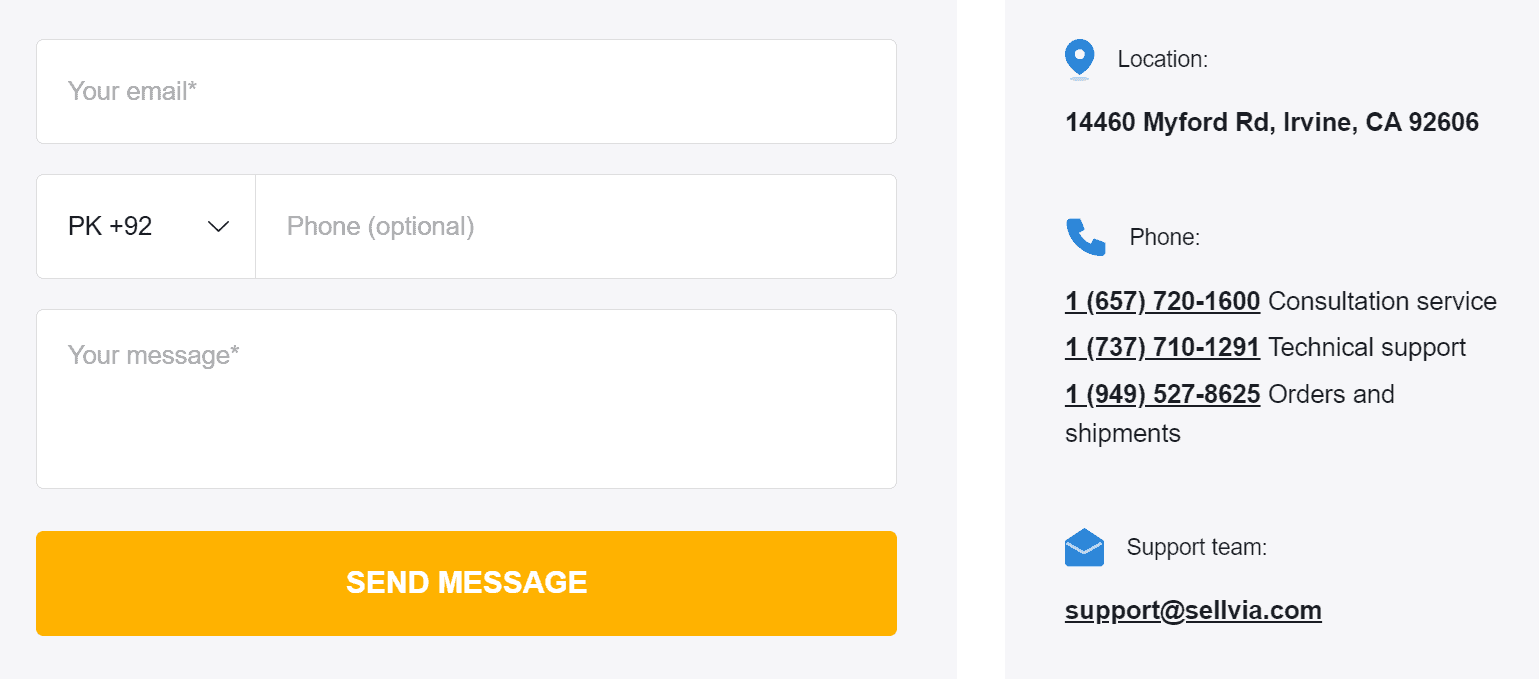Click the support@sellvia.com email link
The width and height of the screenshot is (1539, 679).
1193,610
